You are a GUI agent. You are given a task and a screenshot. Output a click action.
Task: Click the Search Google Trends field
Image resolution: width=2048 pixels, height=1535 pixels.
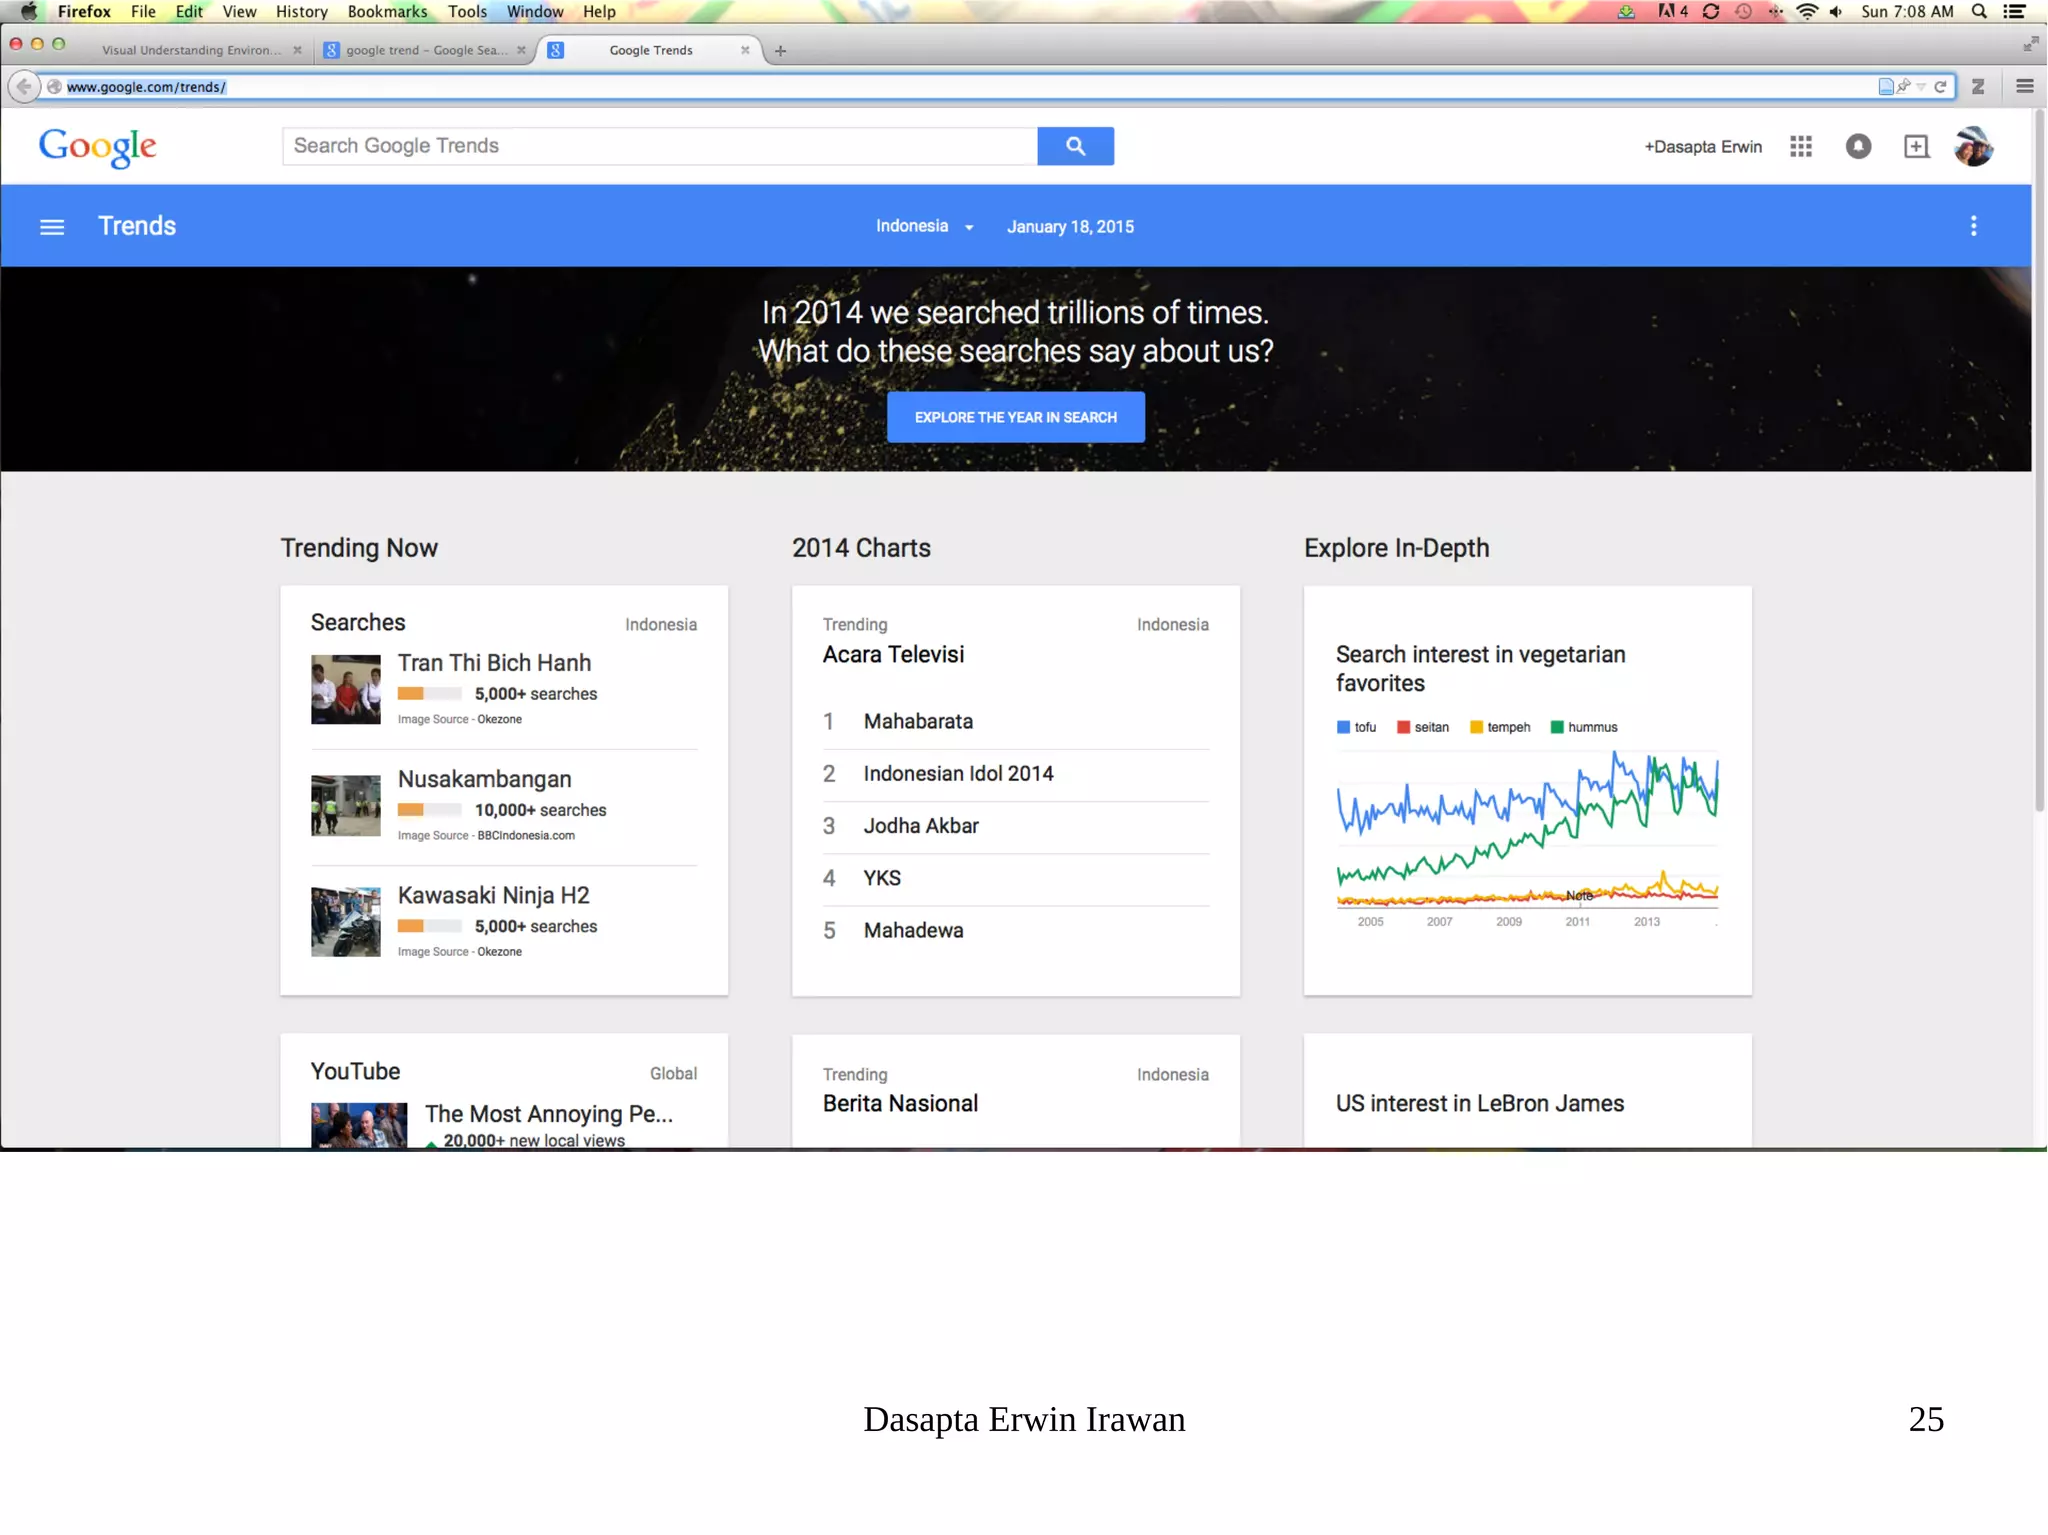(660, 146)
